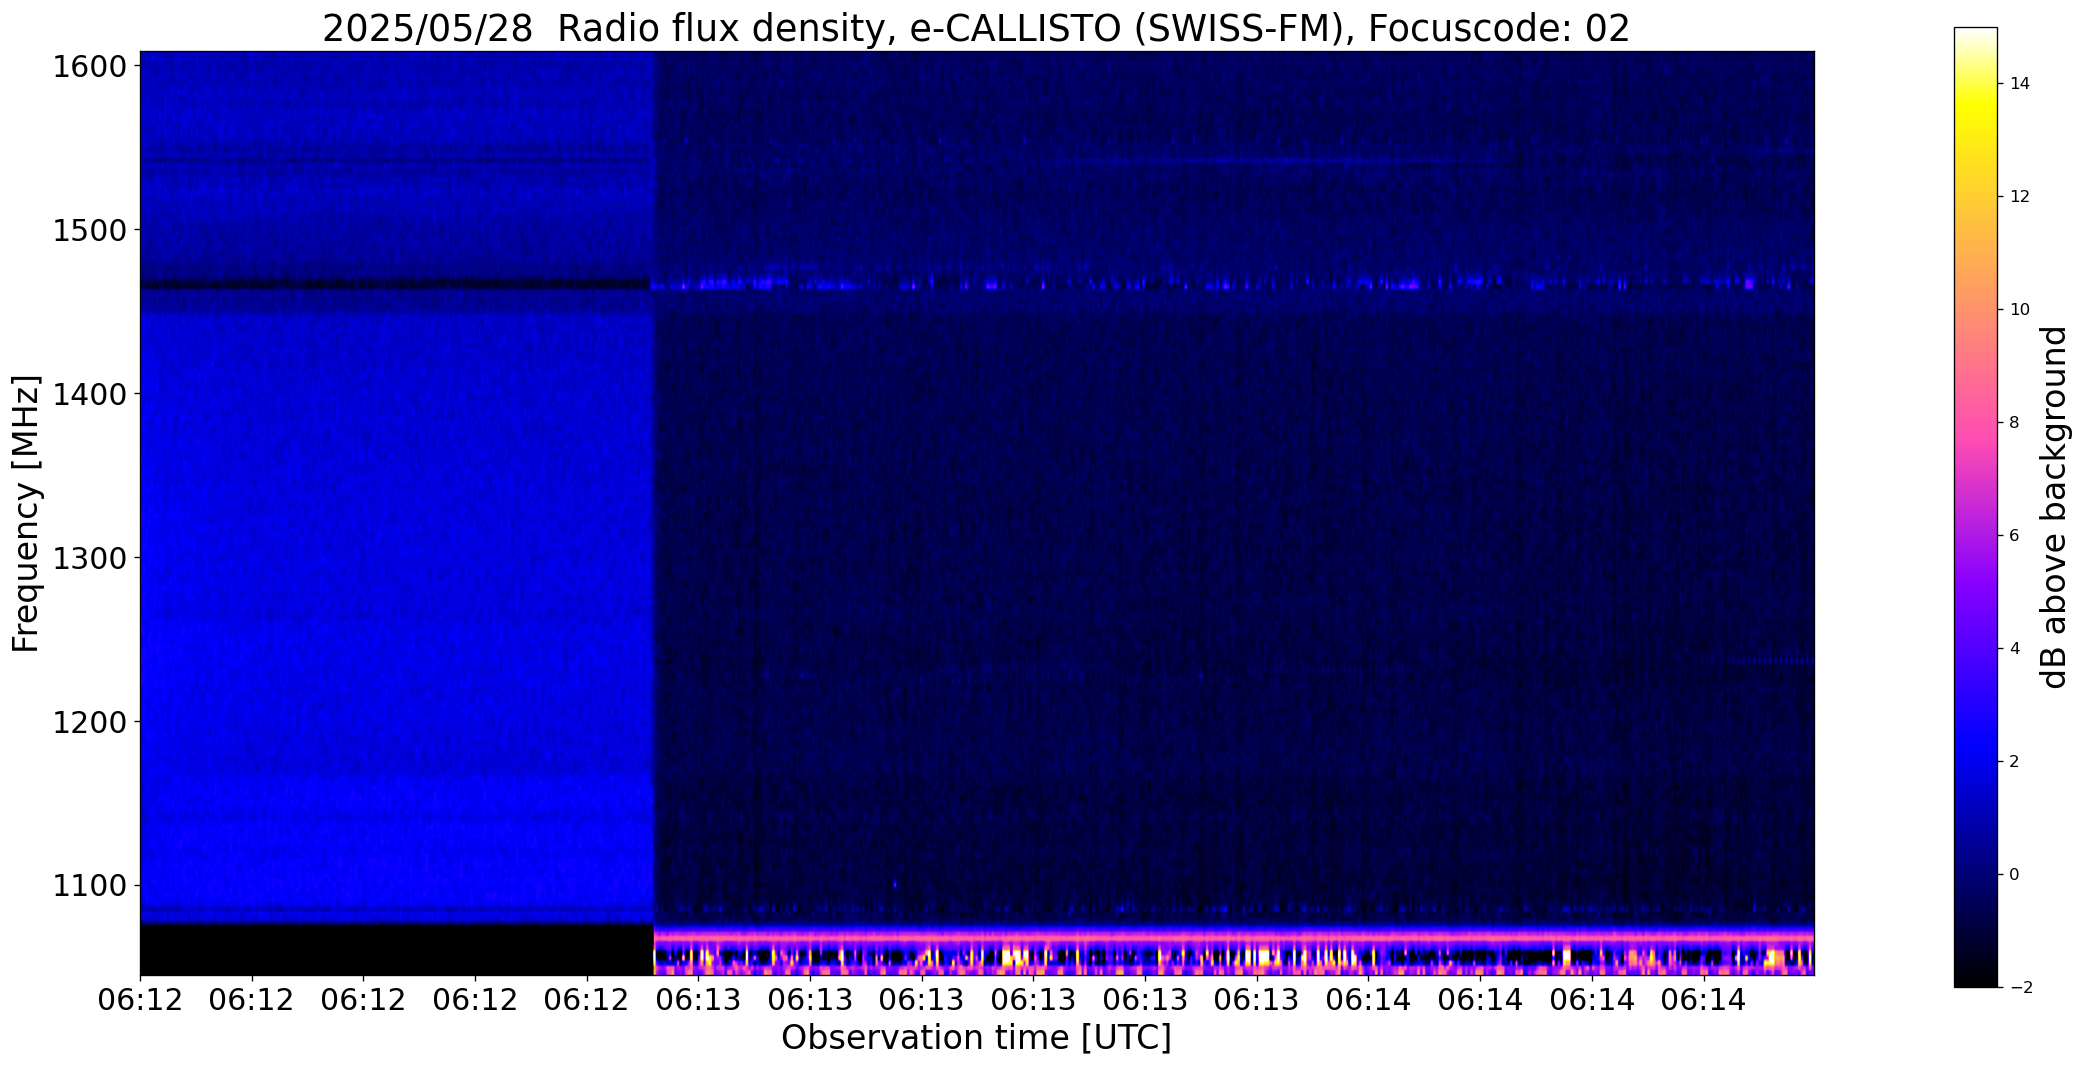Click the colorbar tick label 2
Screen dimensions: 2085x1067
pyautogui.click(x=2014, y=762)
